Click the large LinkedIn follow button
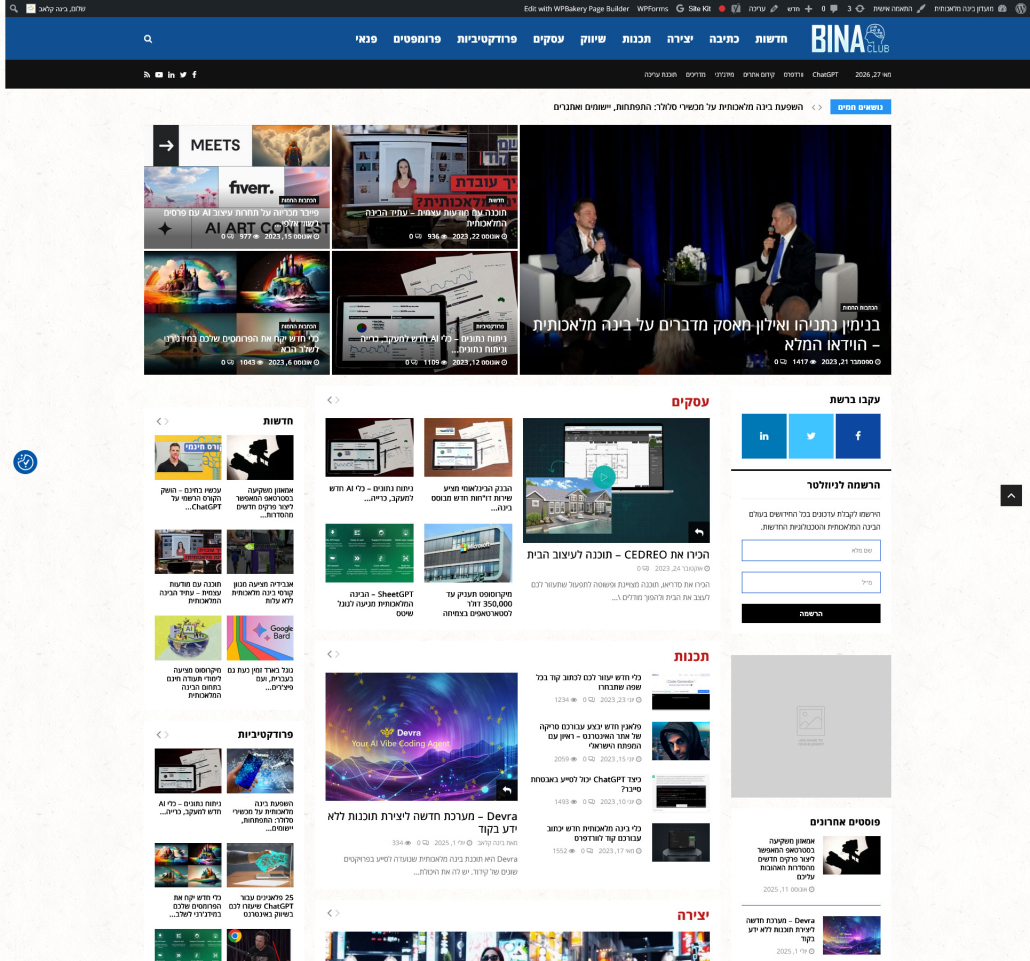This screenshot has height=961, width=1030. tap(764, 436)
